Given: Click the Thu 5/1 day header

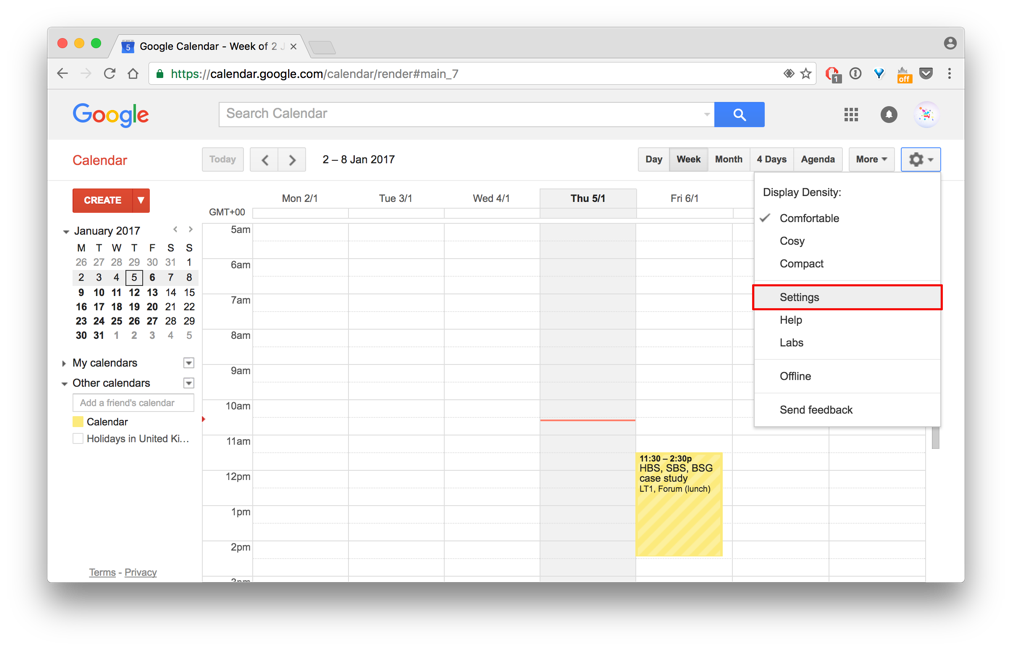Looking at the screenshot, I should tap(588, 198).
